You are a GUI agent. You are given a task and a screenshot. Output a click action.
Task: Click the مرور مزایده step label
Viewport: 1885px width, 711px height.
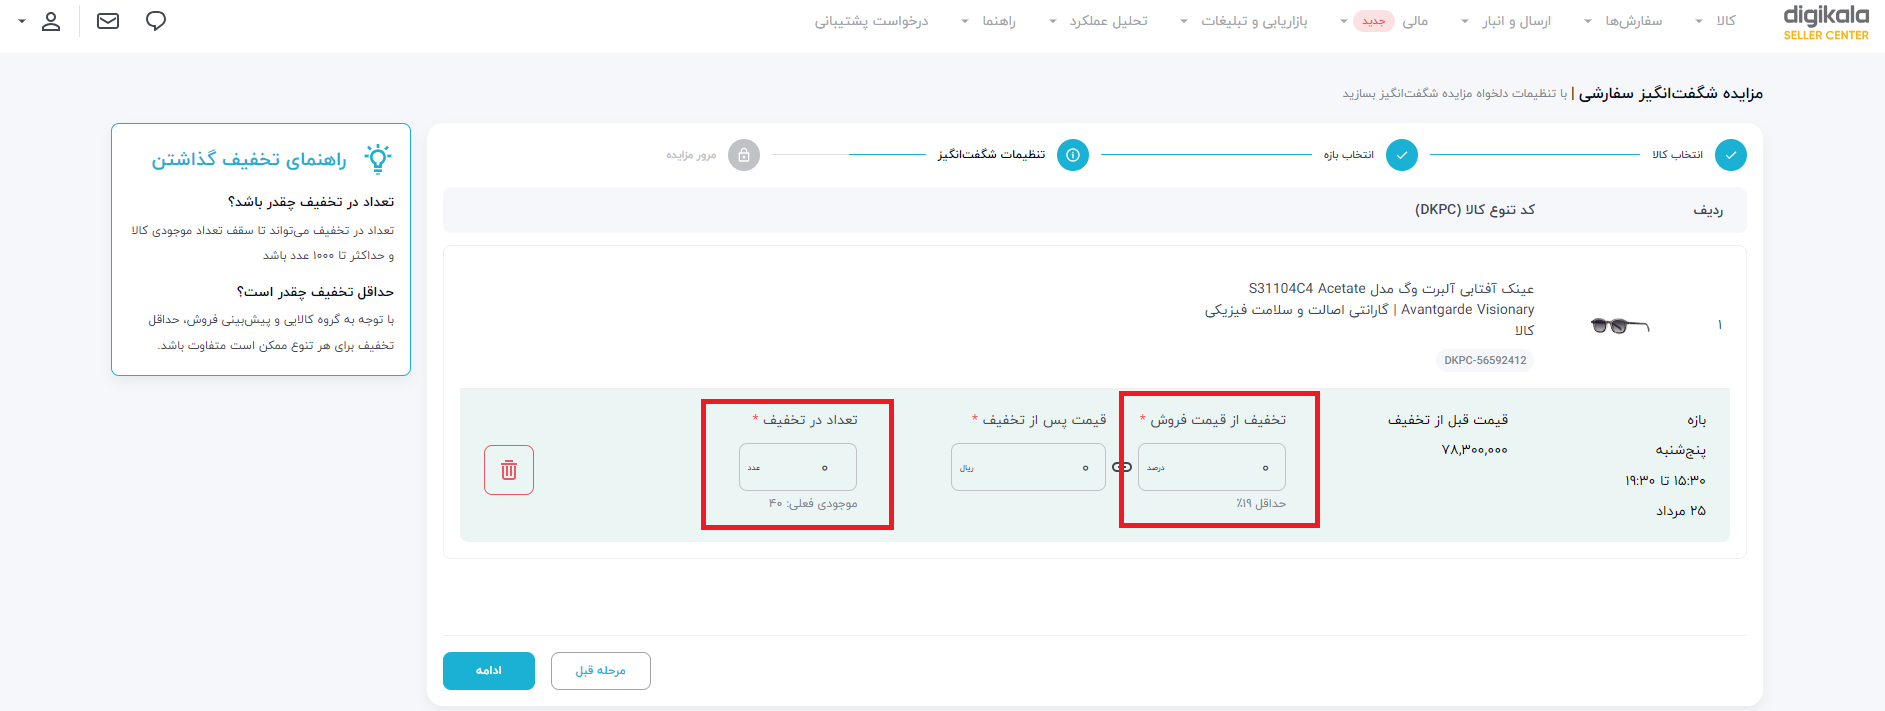pyautogui.click(x=691, y=155)
